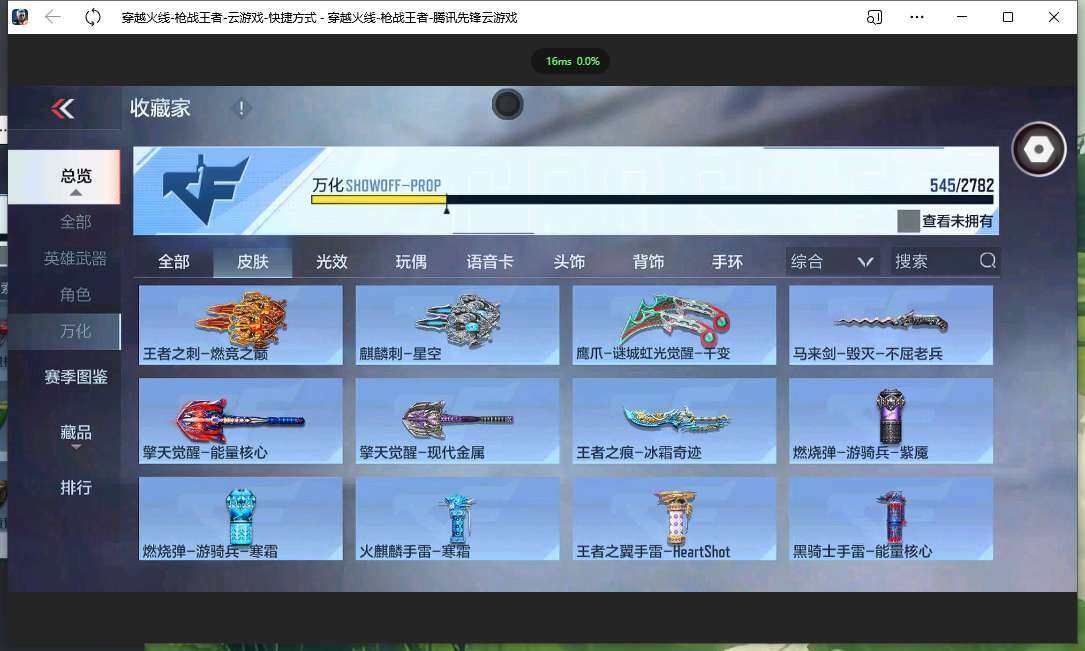Screen dimensions: 1085x651
Task: Minimize the cloud game window
Action: pyautogui.click(x=962, y=17)
